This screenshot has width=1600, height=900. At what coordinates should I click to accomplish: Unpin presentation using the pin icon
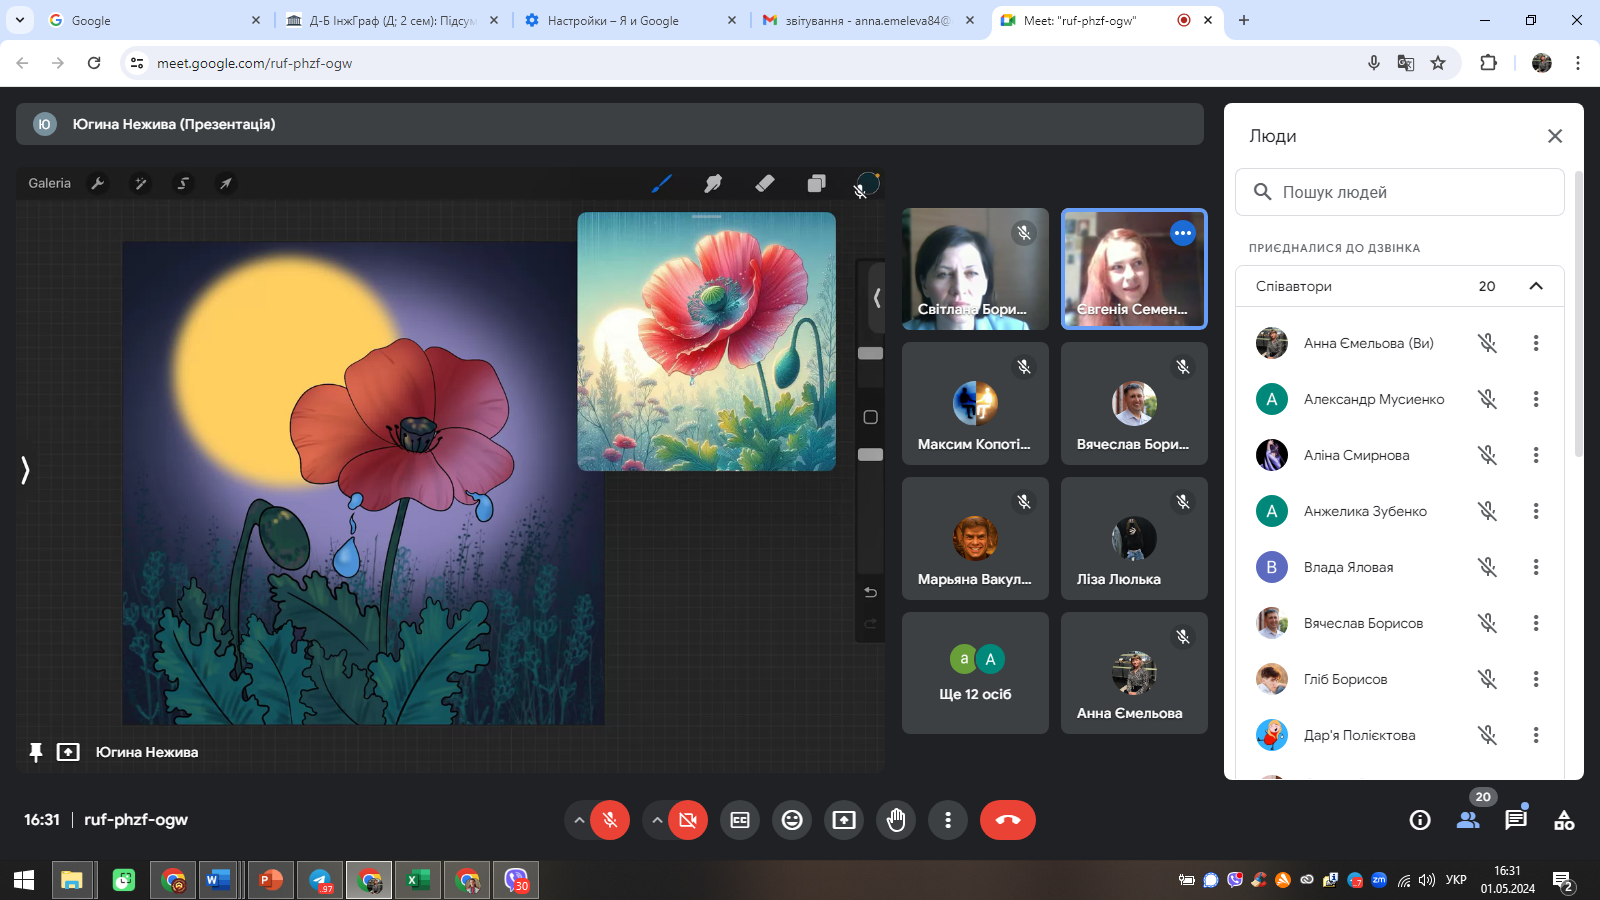point(36,752)
